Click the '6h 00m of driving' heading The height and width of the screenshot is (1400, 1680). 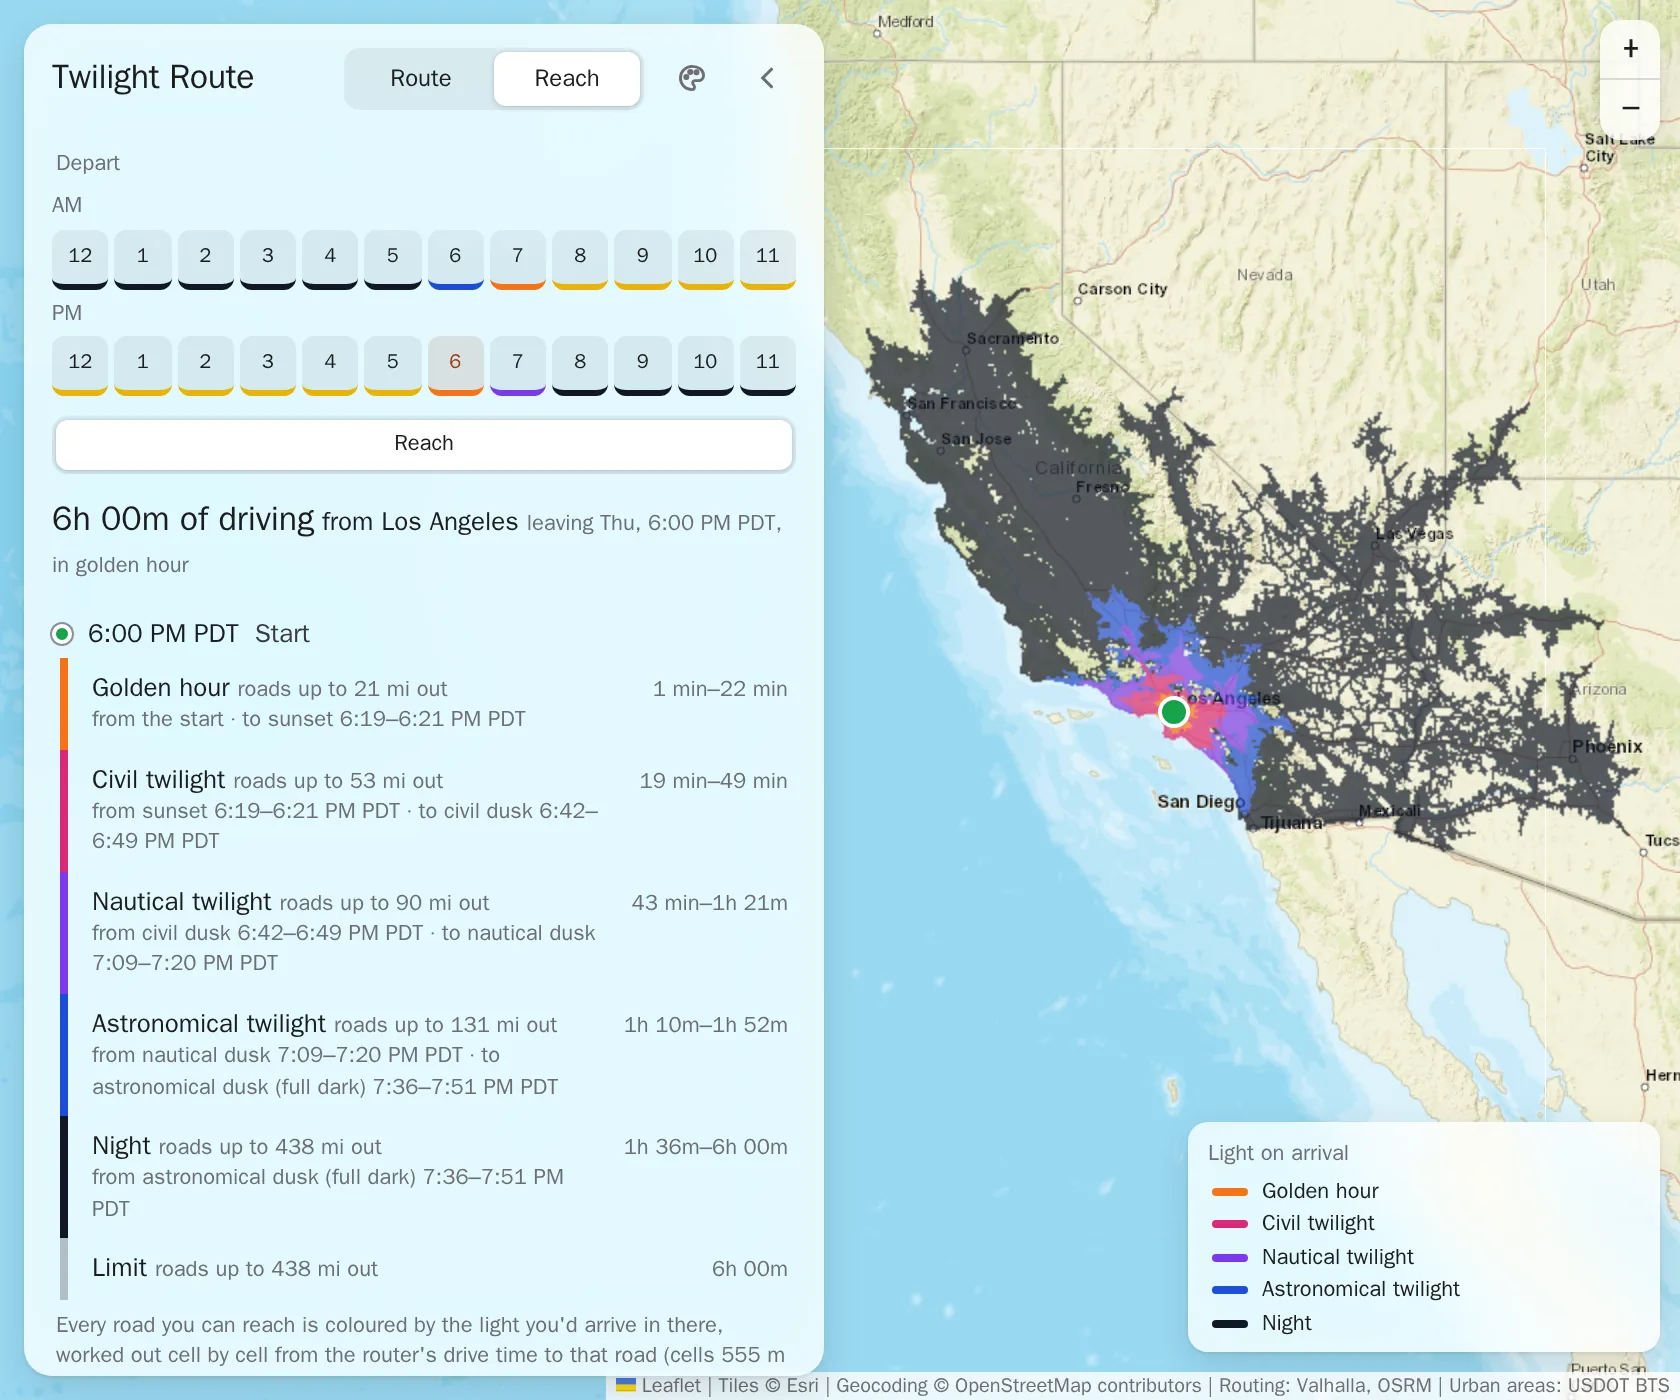tap(183, 519)
